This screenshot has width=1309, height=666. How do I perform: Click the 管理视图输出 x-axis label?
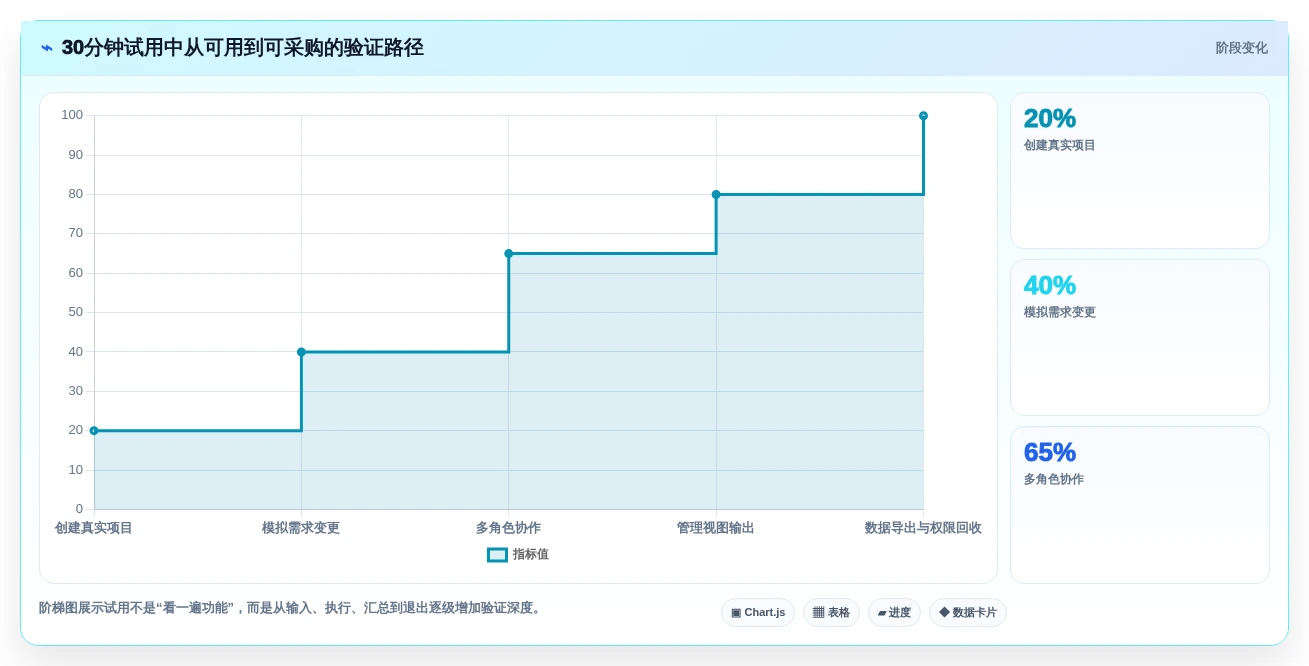pyautogui.click(x=716, y=528)
